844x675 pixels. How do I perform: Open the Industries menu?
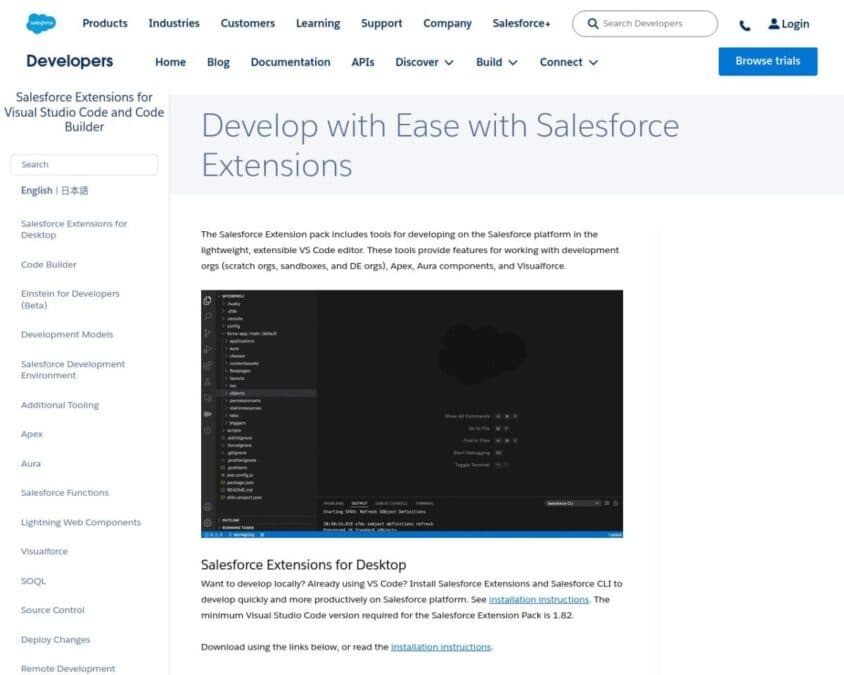pyautogui.click(x=174, y=23)
